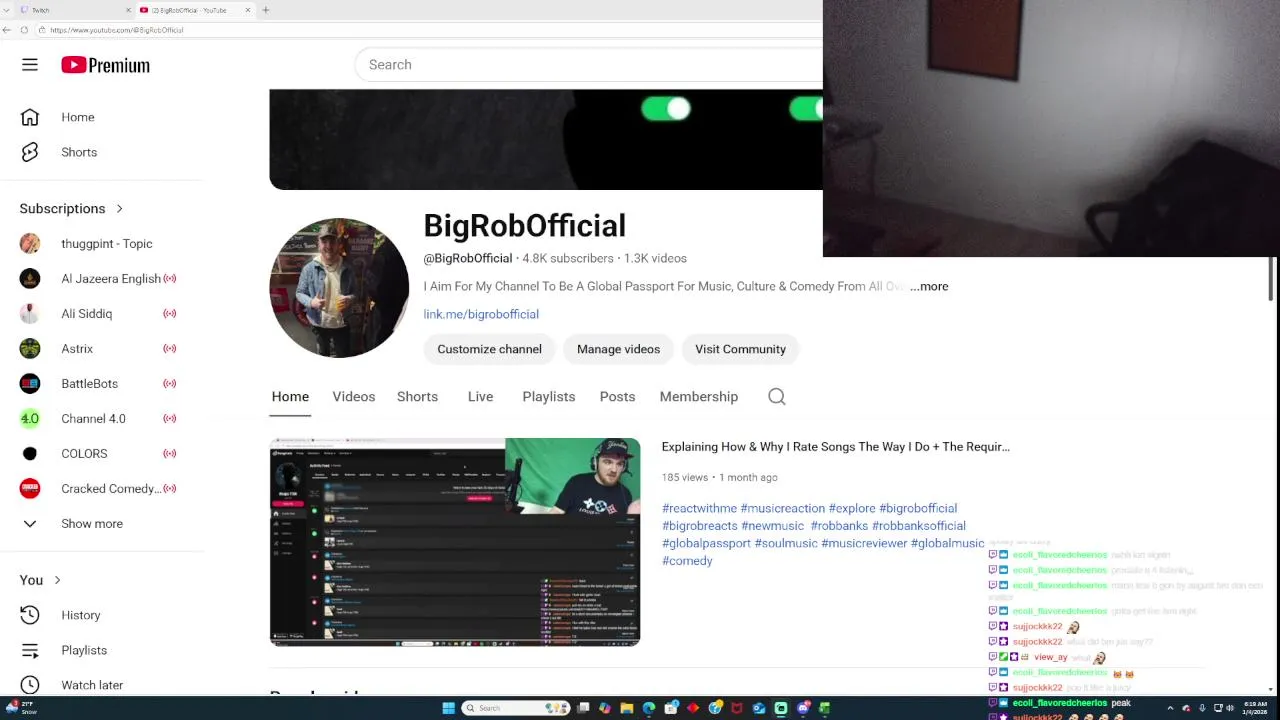Switch to the Videos tab

(x=354, y=397)
